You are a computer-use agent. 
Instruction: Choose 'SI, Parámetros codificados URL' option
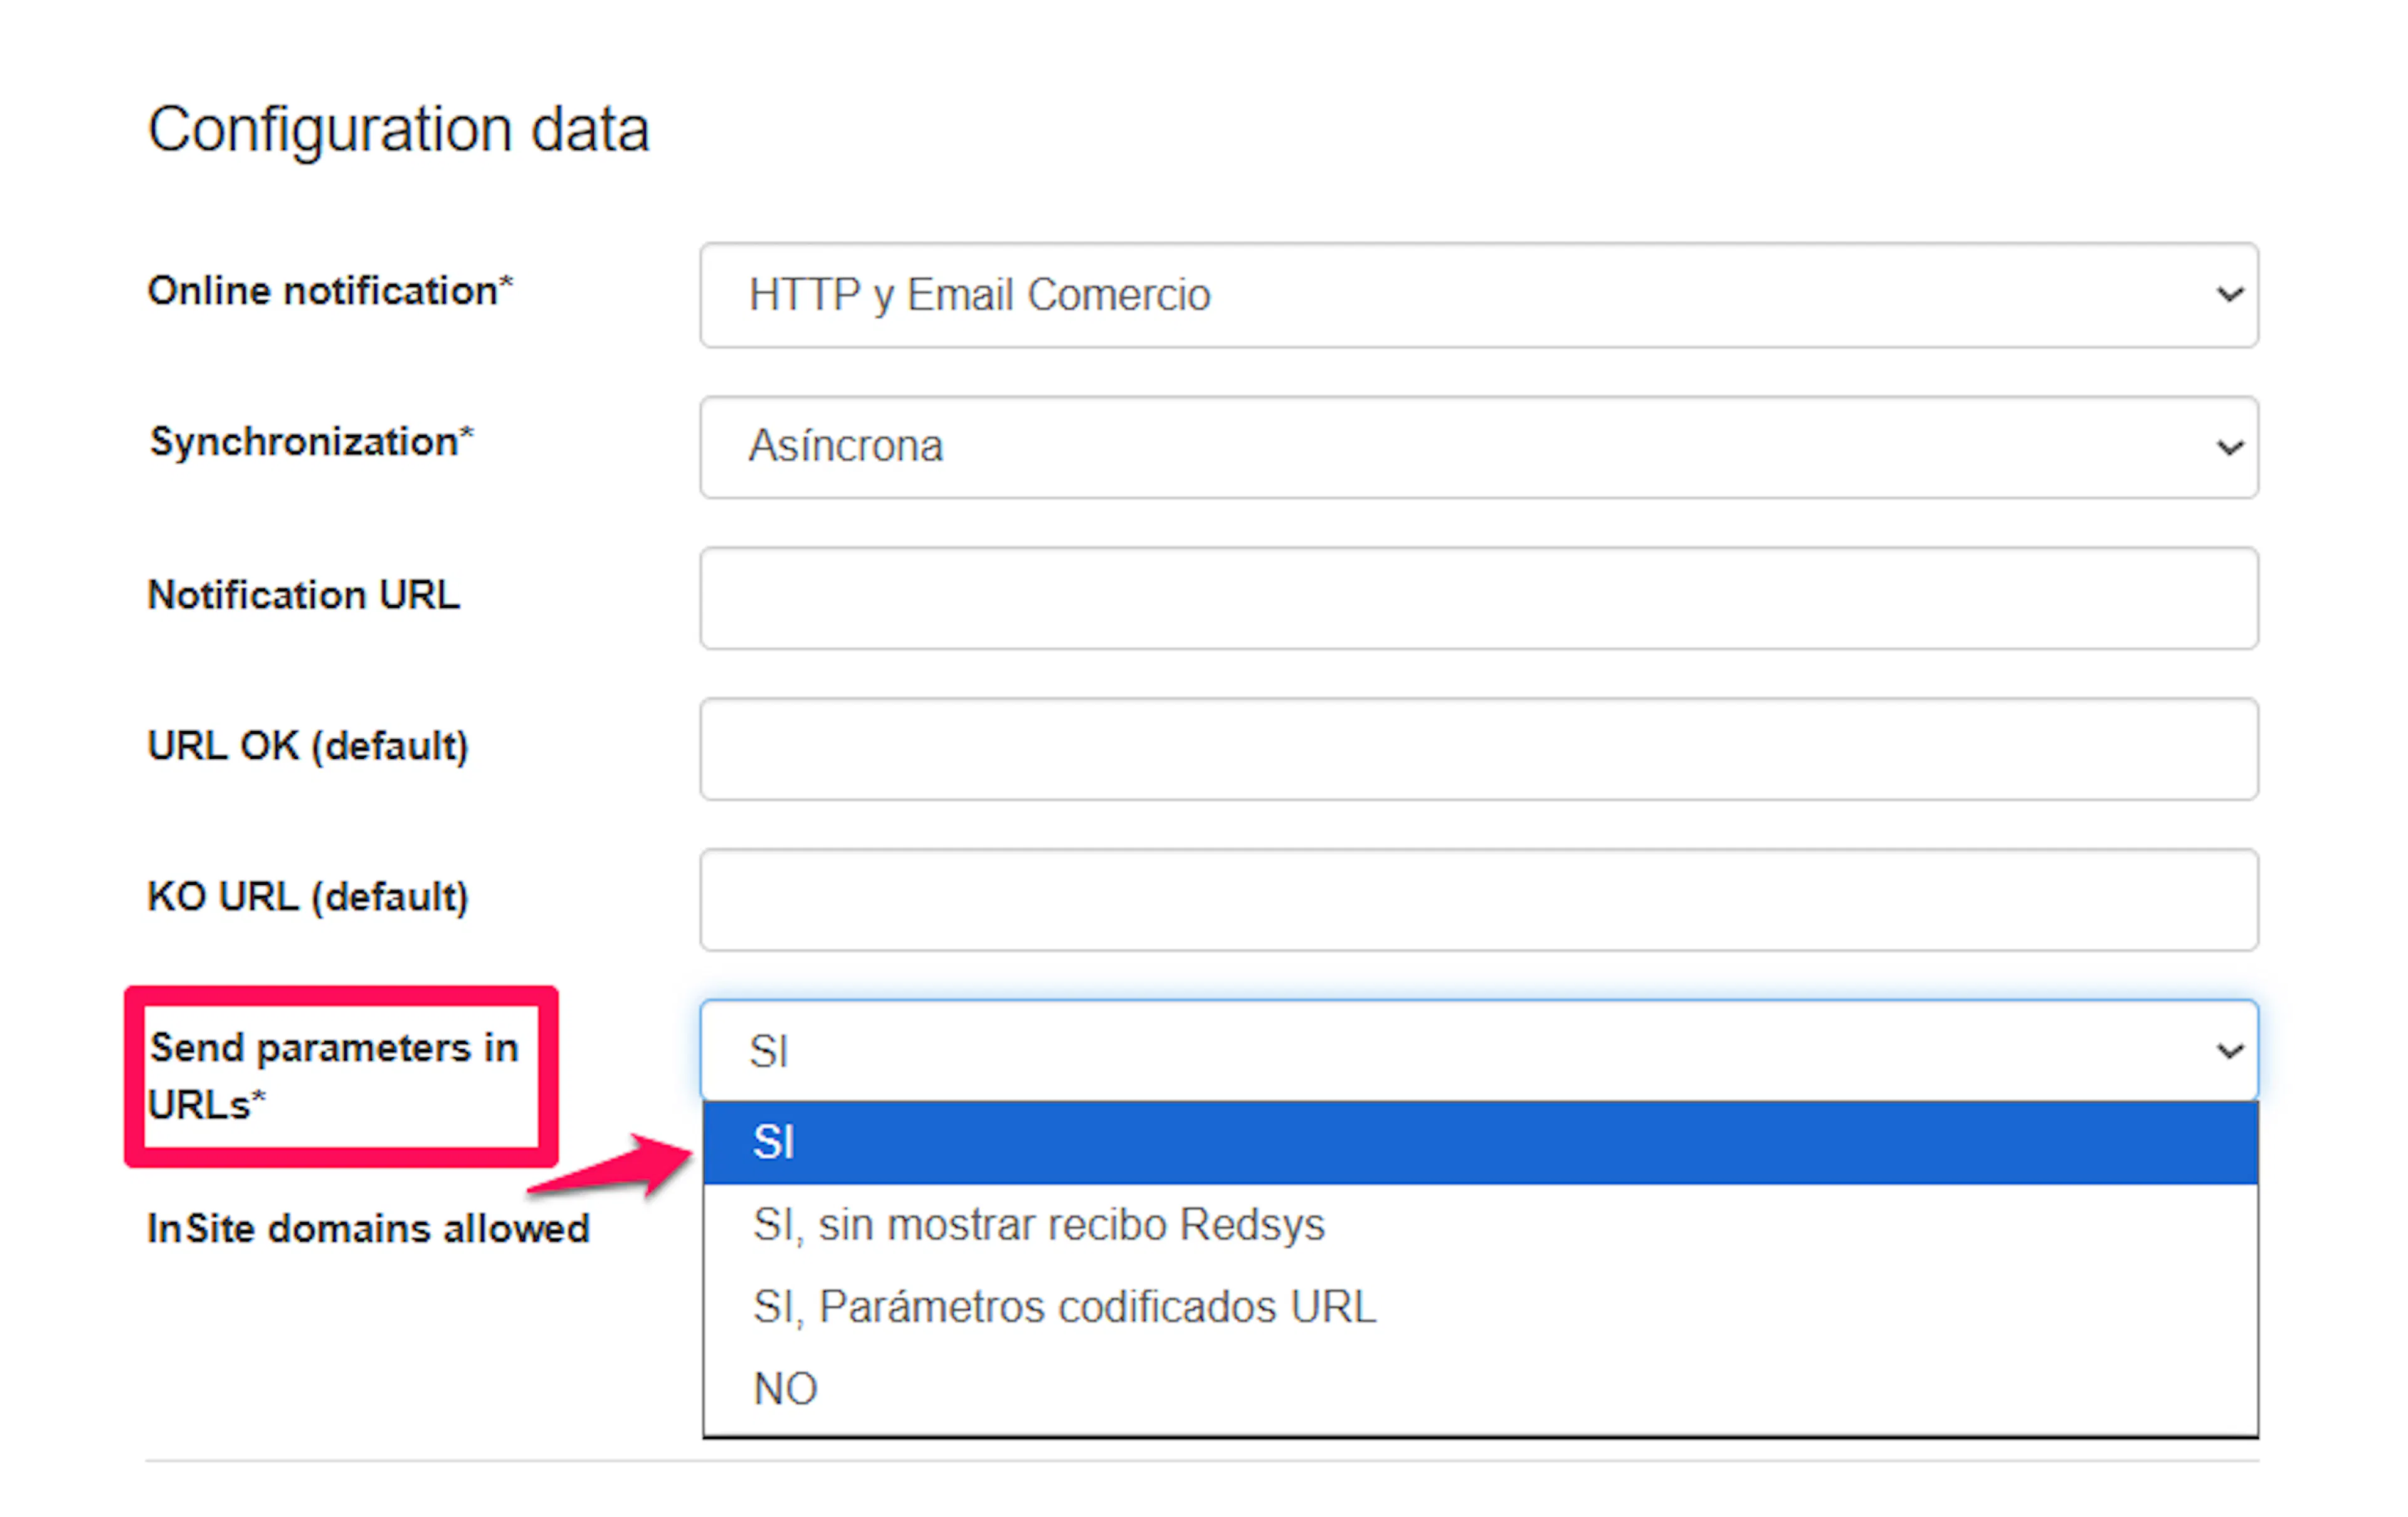1480,1307
